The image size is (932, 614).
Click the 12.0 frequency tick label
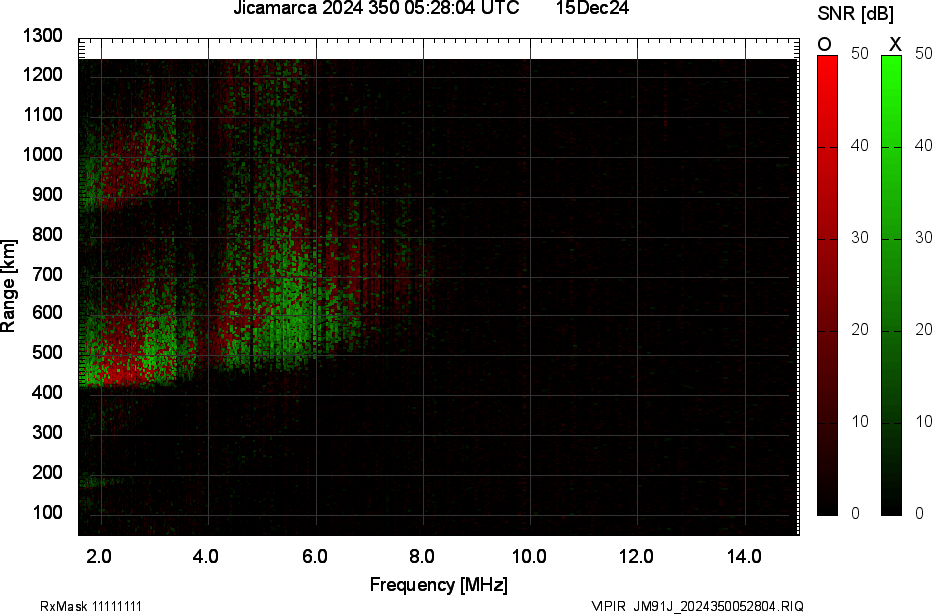click(x=636, y=557)
